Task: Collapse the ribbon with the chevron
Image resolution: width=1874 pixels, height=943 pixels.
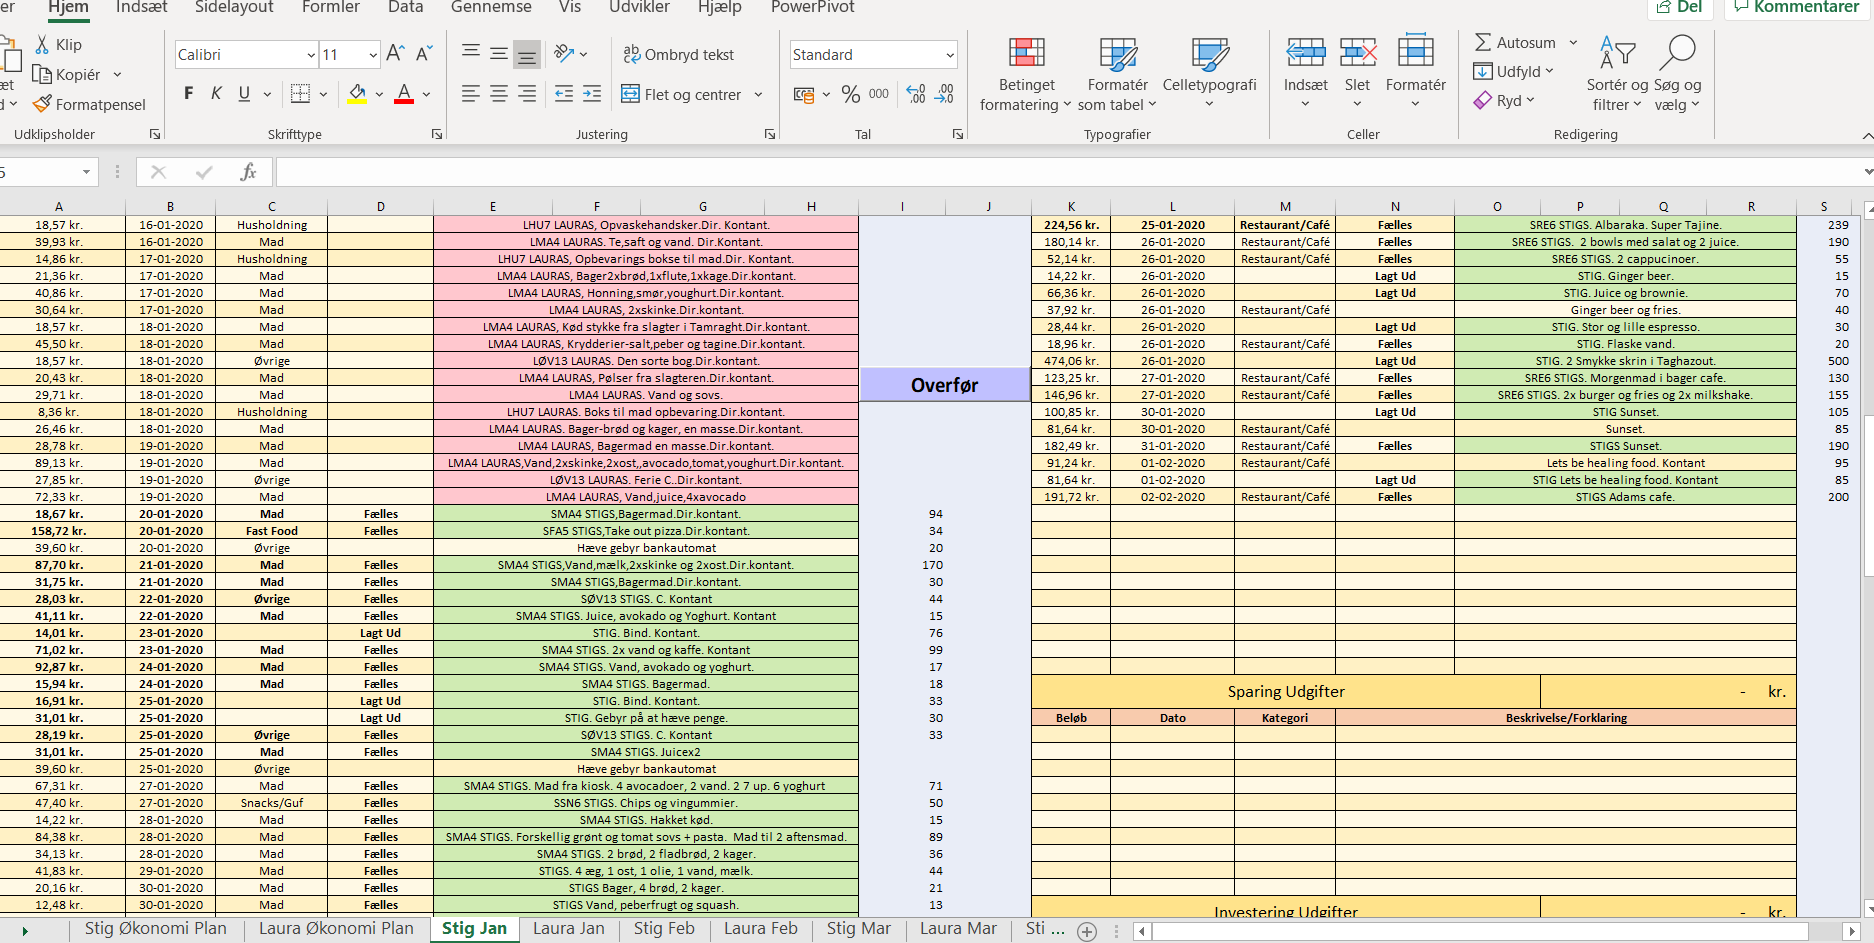Action: (1867, 135)
